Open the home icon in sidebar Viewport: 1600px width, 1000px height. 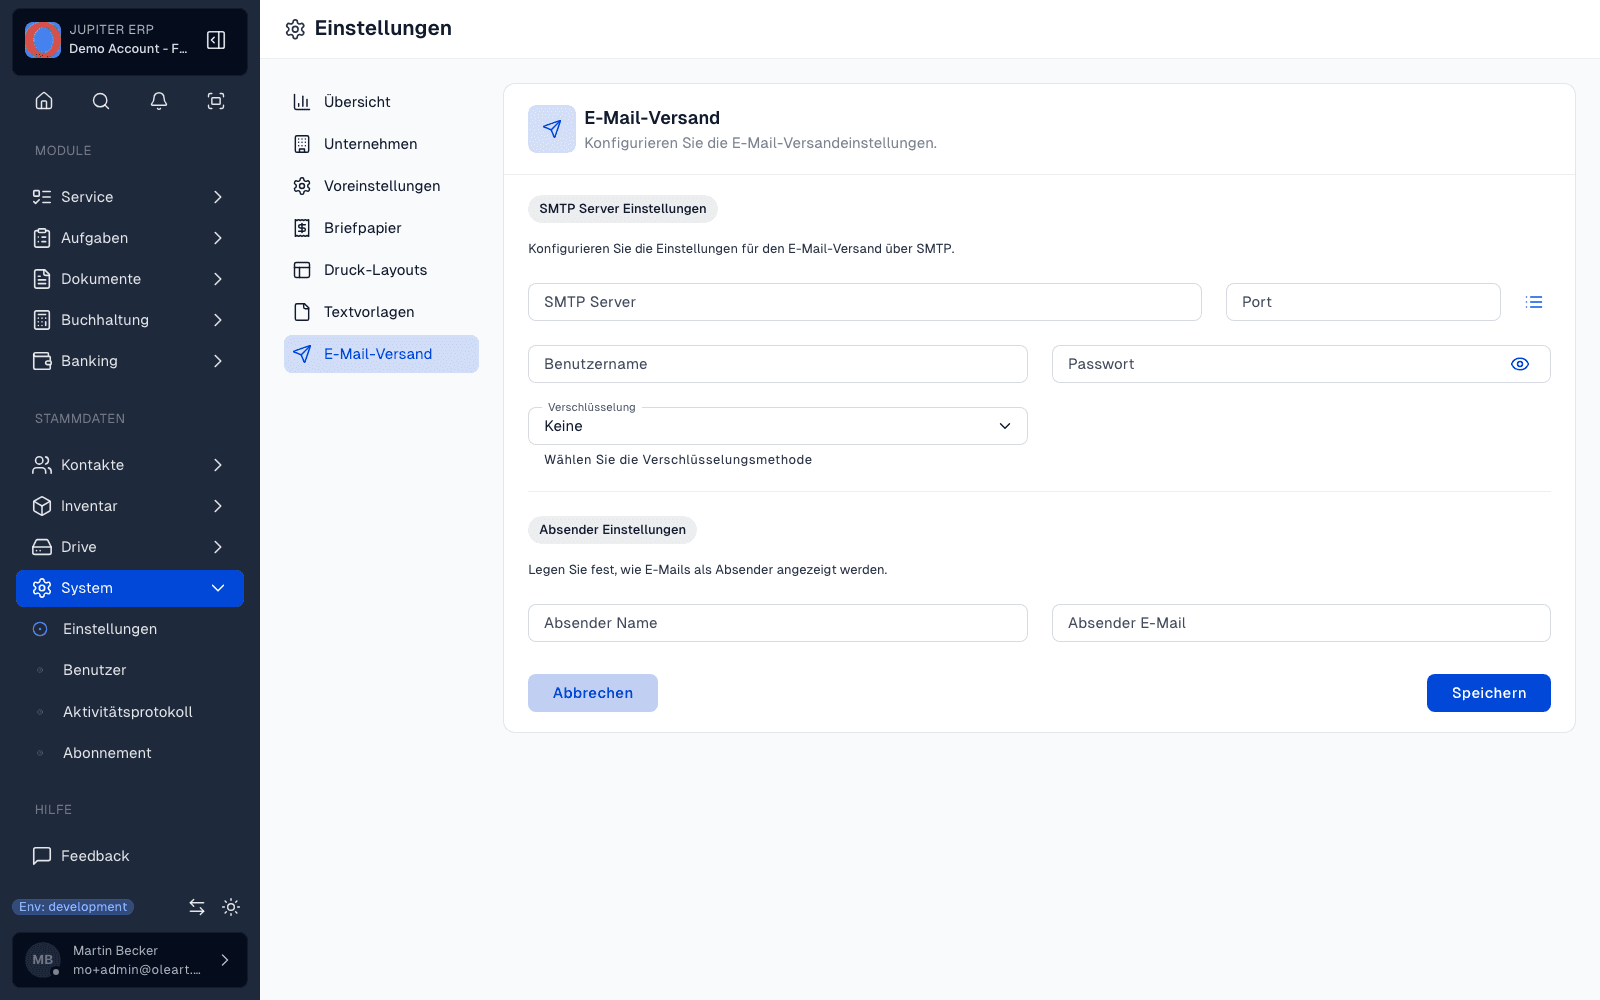pyautogui.click(x=44, y=101)
